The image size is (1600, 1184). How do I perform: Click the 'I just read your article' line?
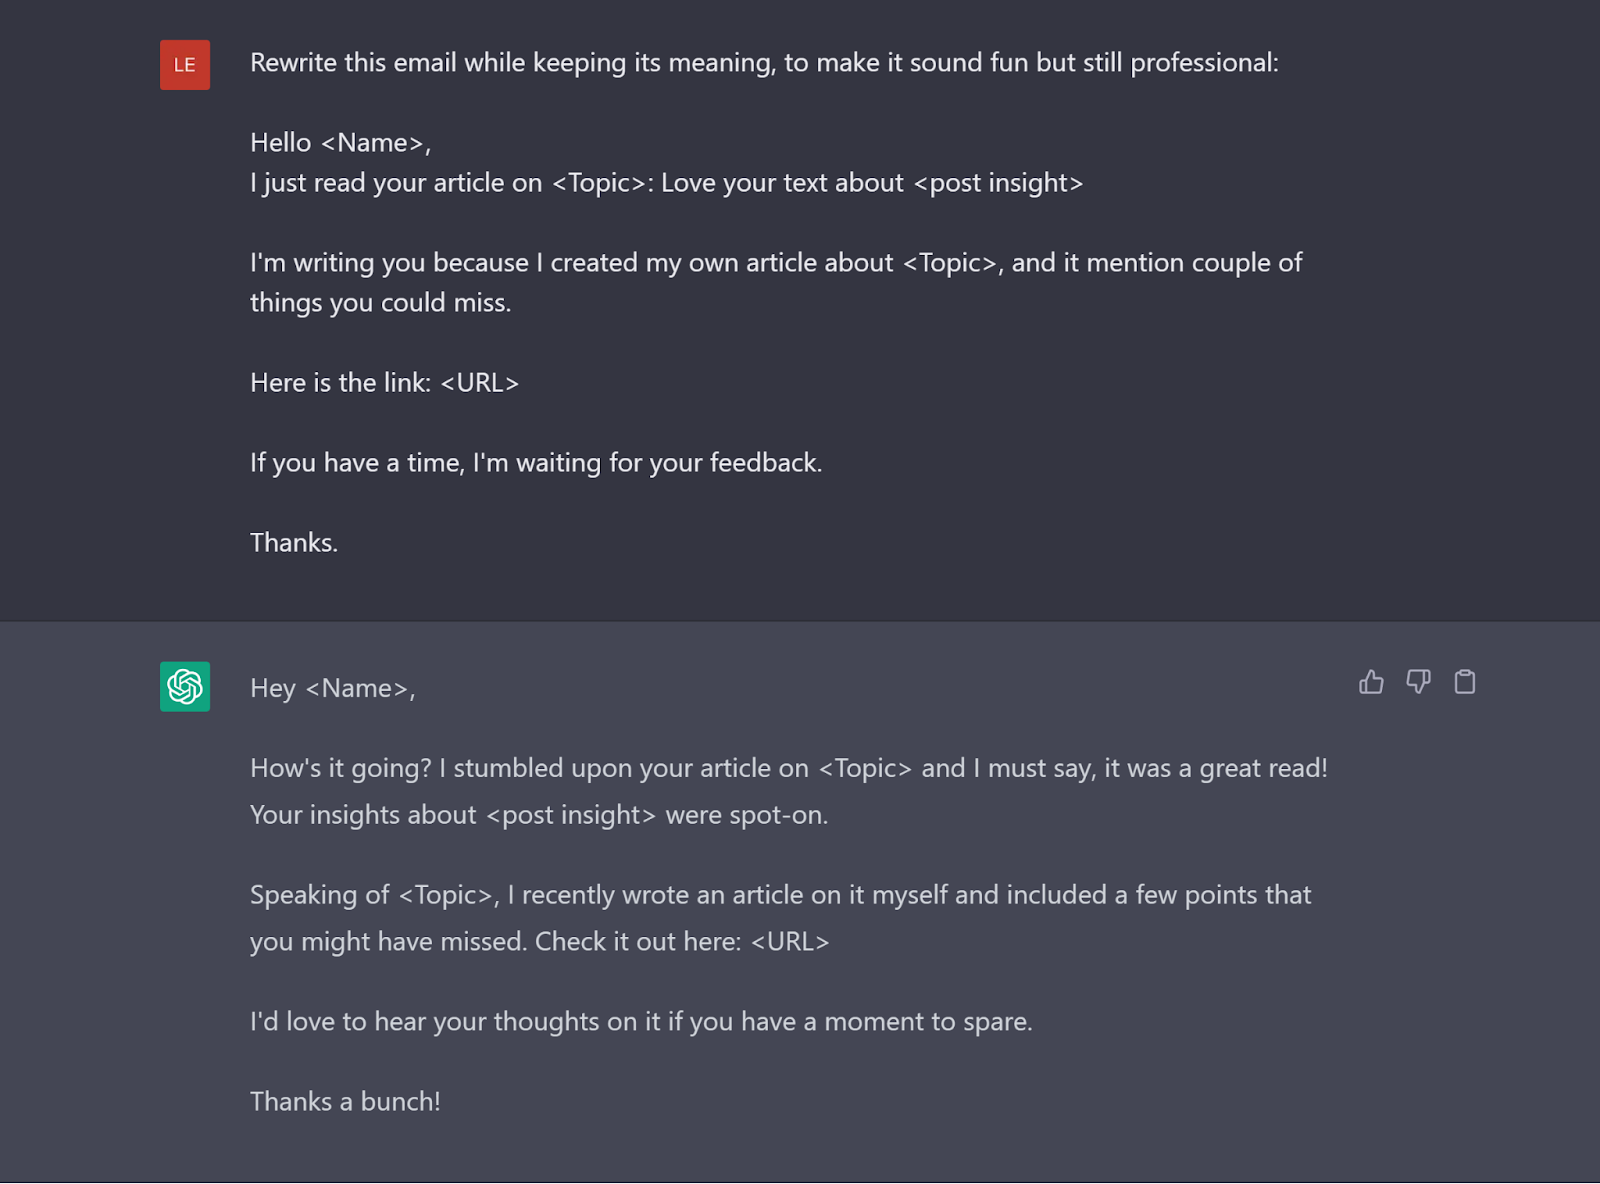[x=666, y=183]
